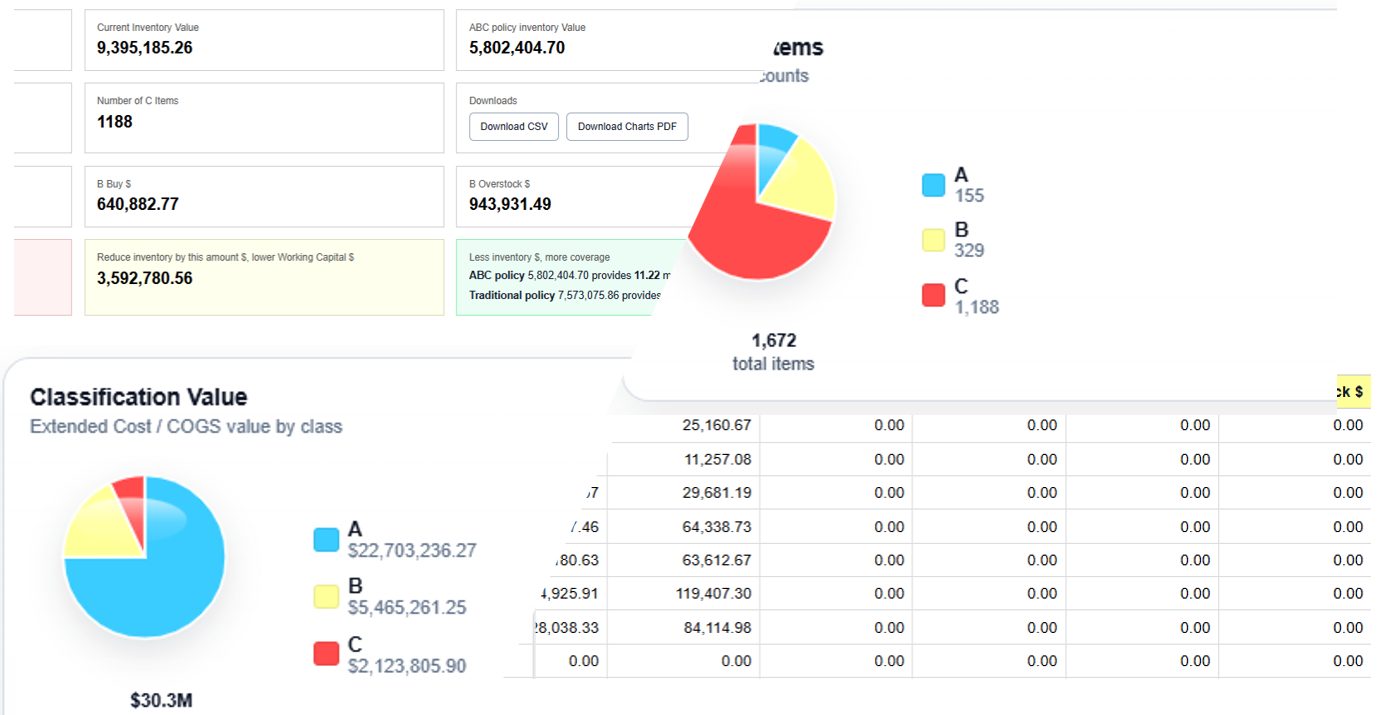Select the ABC policy inventory Value 5,802,404.70
This screenshot has height=715, width=1392.
point(517,47)
